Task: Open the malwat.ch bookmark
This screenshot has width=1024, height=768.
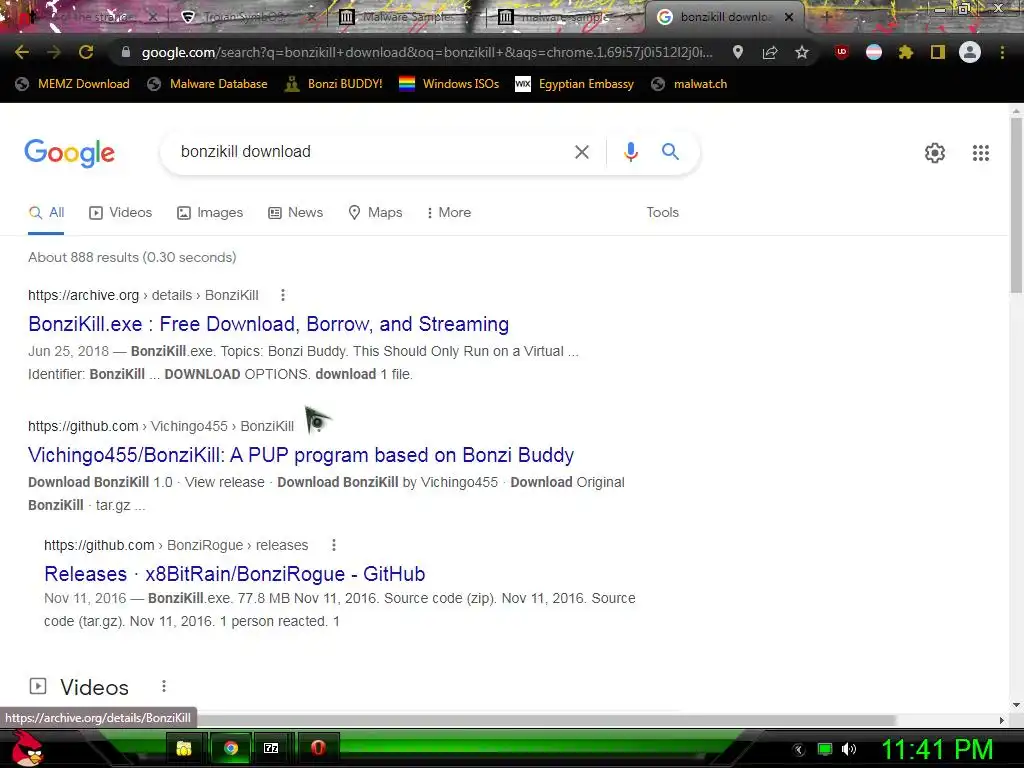Action: (x=690, y=84)
